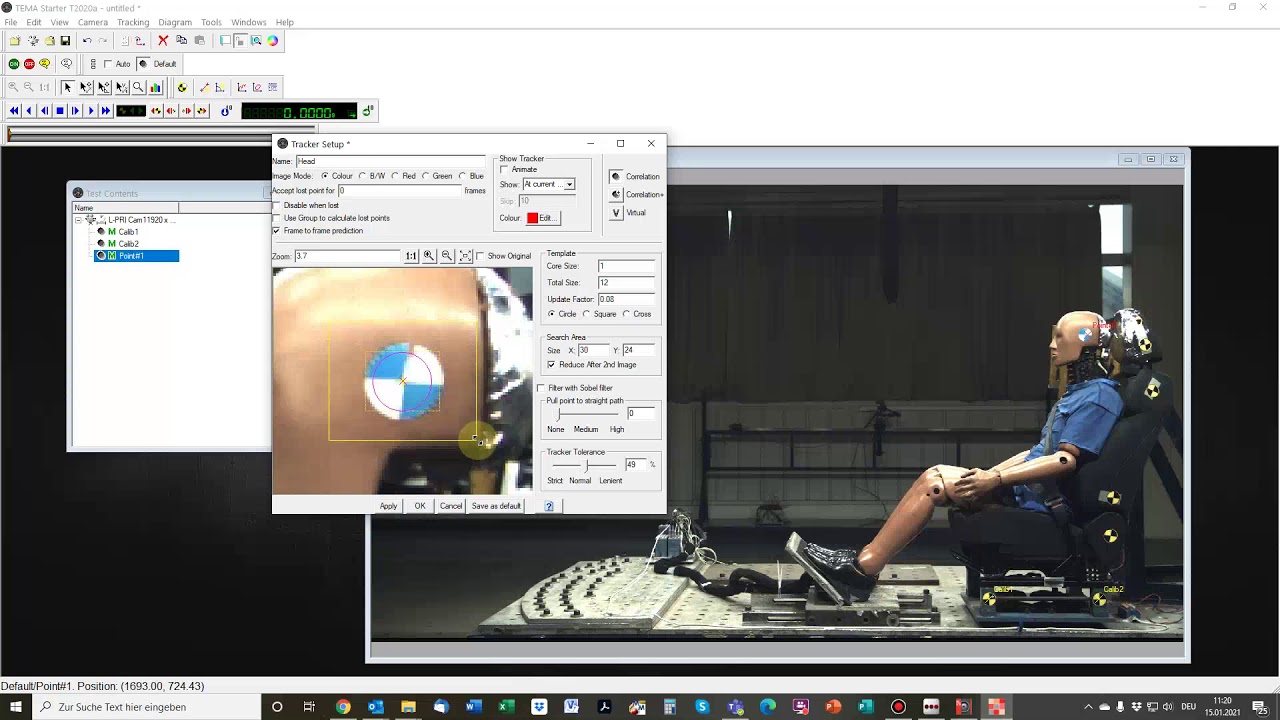Open the Diagram menu
1280x720 pixels.
[175, 22]
